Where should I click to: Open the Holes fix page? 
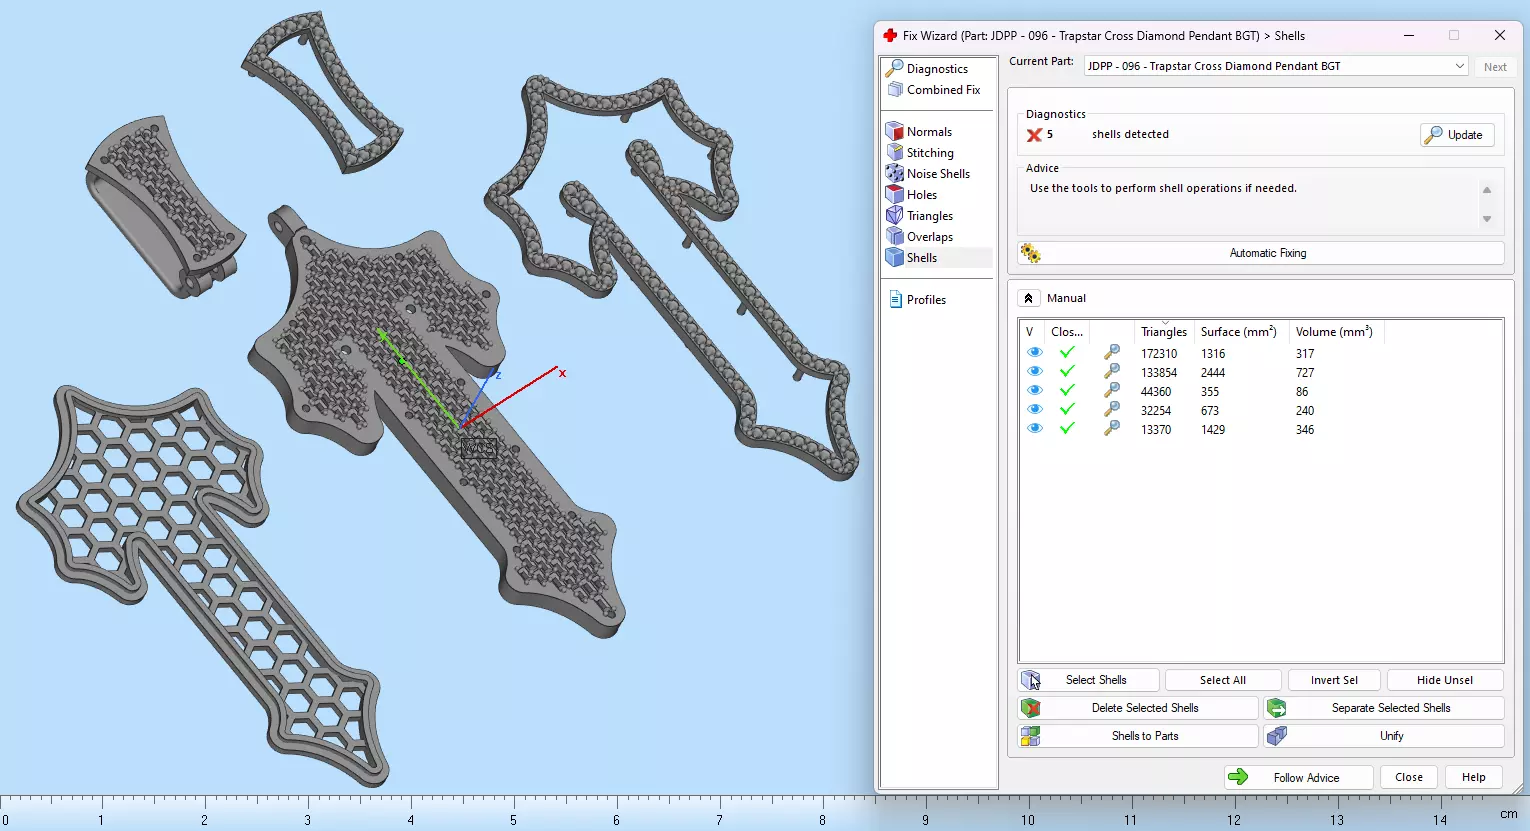click(x=922, y=195)
